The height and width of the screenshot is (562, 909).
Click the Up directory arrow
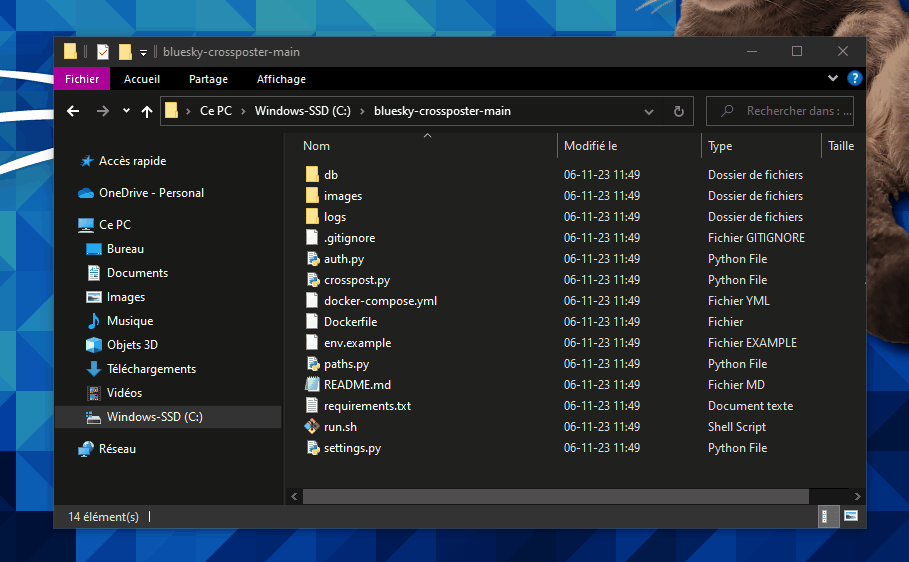click(x=147, y=111)
